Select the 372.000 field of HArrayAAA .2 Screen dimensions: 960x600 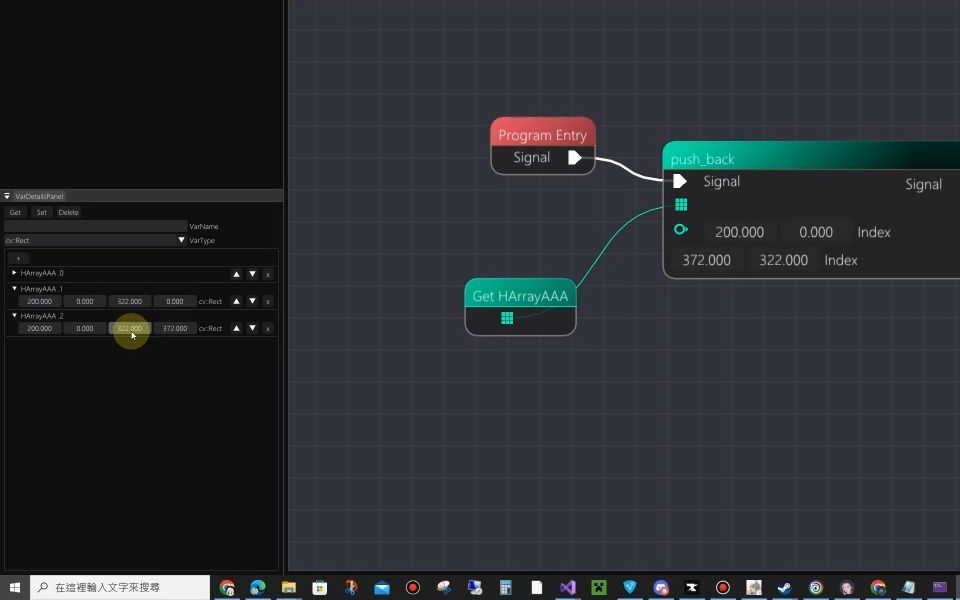(x=175, y=328)
